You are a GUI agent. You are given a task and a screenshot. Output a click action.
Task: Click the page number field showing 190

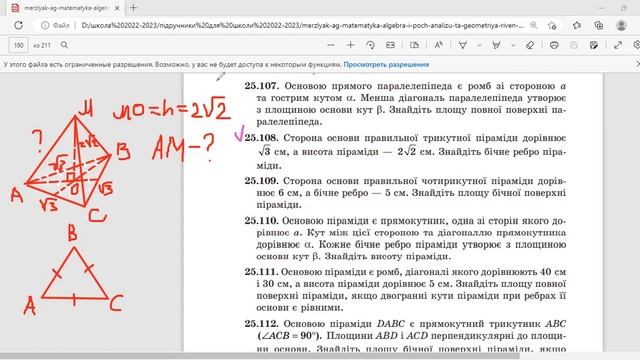(18, 45)
